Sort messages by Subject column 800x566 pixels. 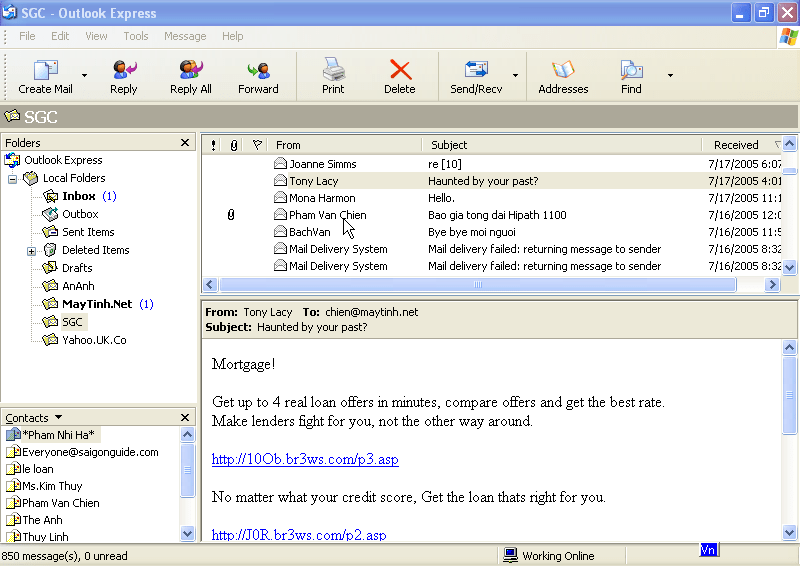(562, 145)
